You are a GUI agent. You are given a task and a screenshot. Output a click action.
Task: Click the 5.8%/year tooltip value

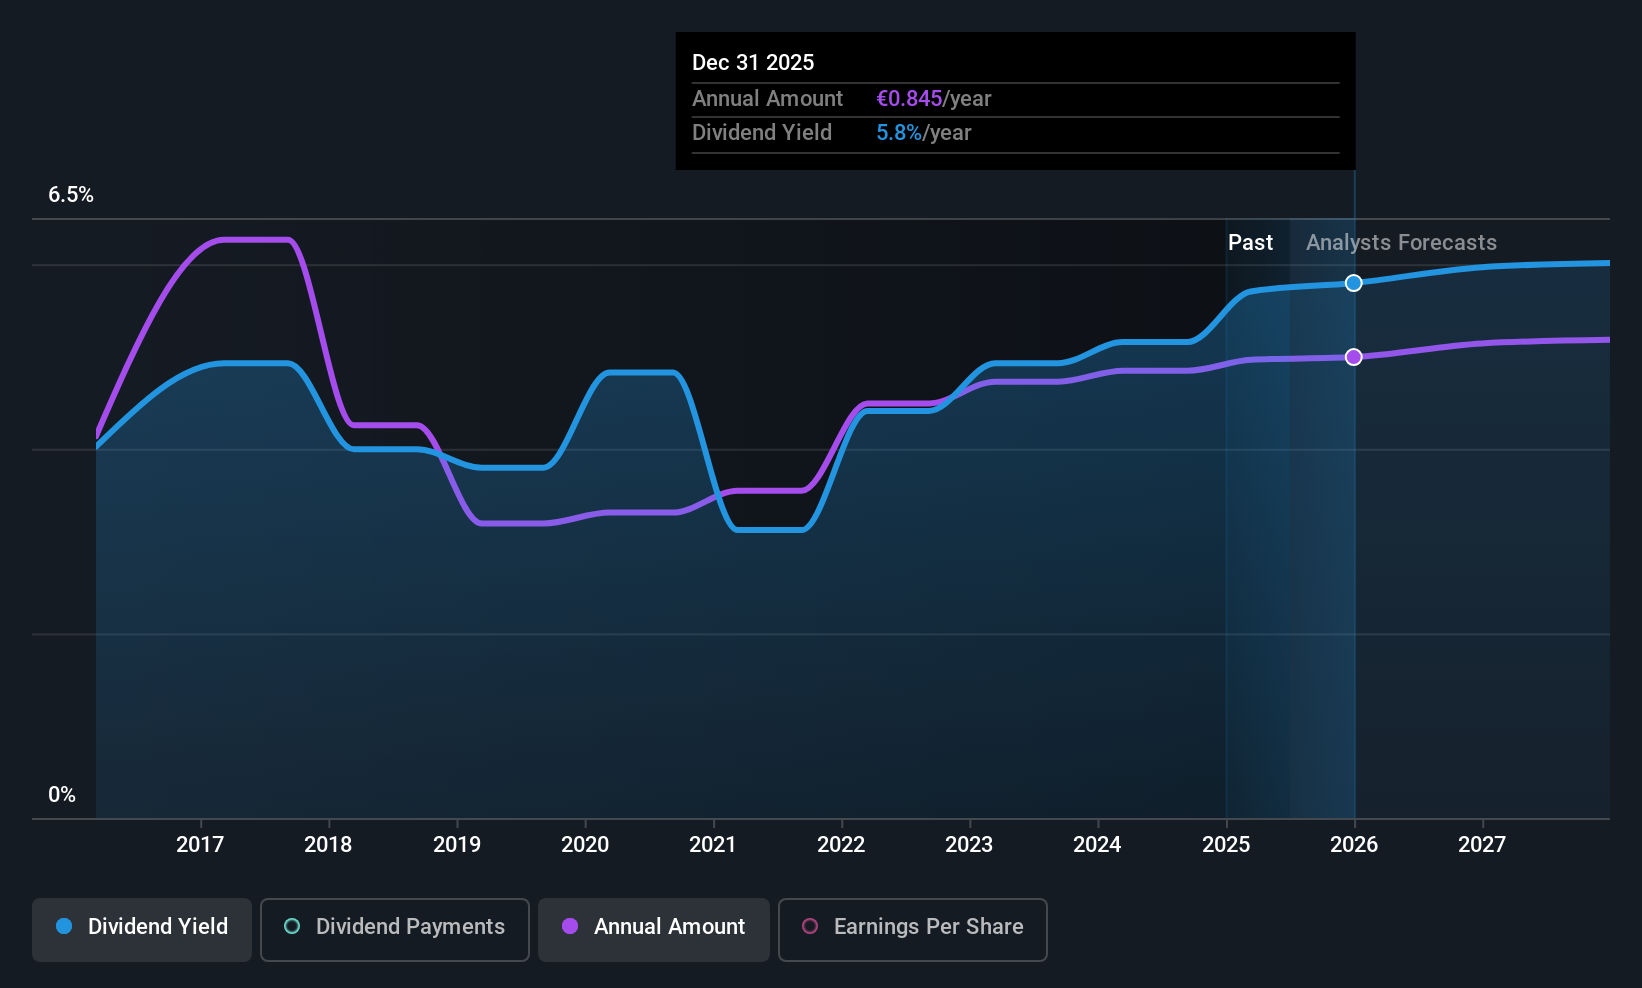924,133
